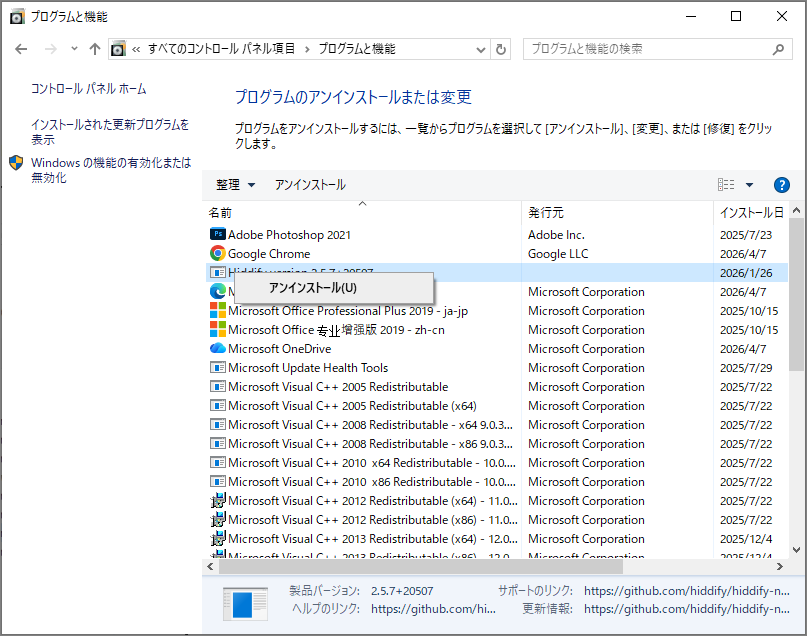
Task: Select Visual C++ 2008 Redistributable x86 9.0.3 row
Action: [497, 444]
